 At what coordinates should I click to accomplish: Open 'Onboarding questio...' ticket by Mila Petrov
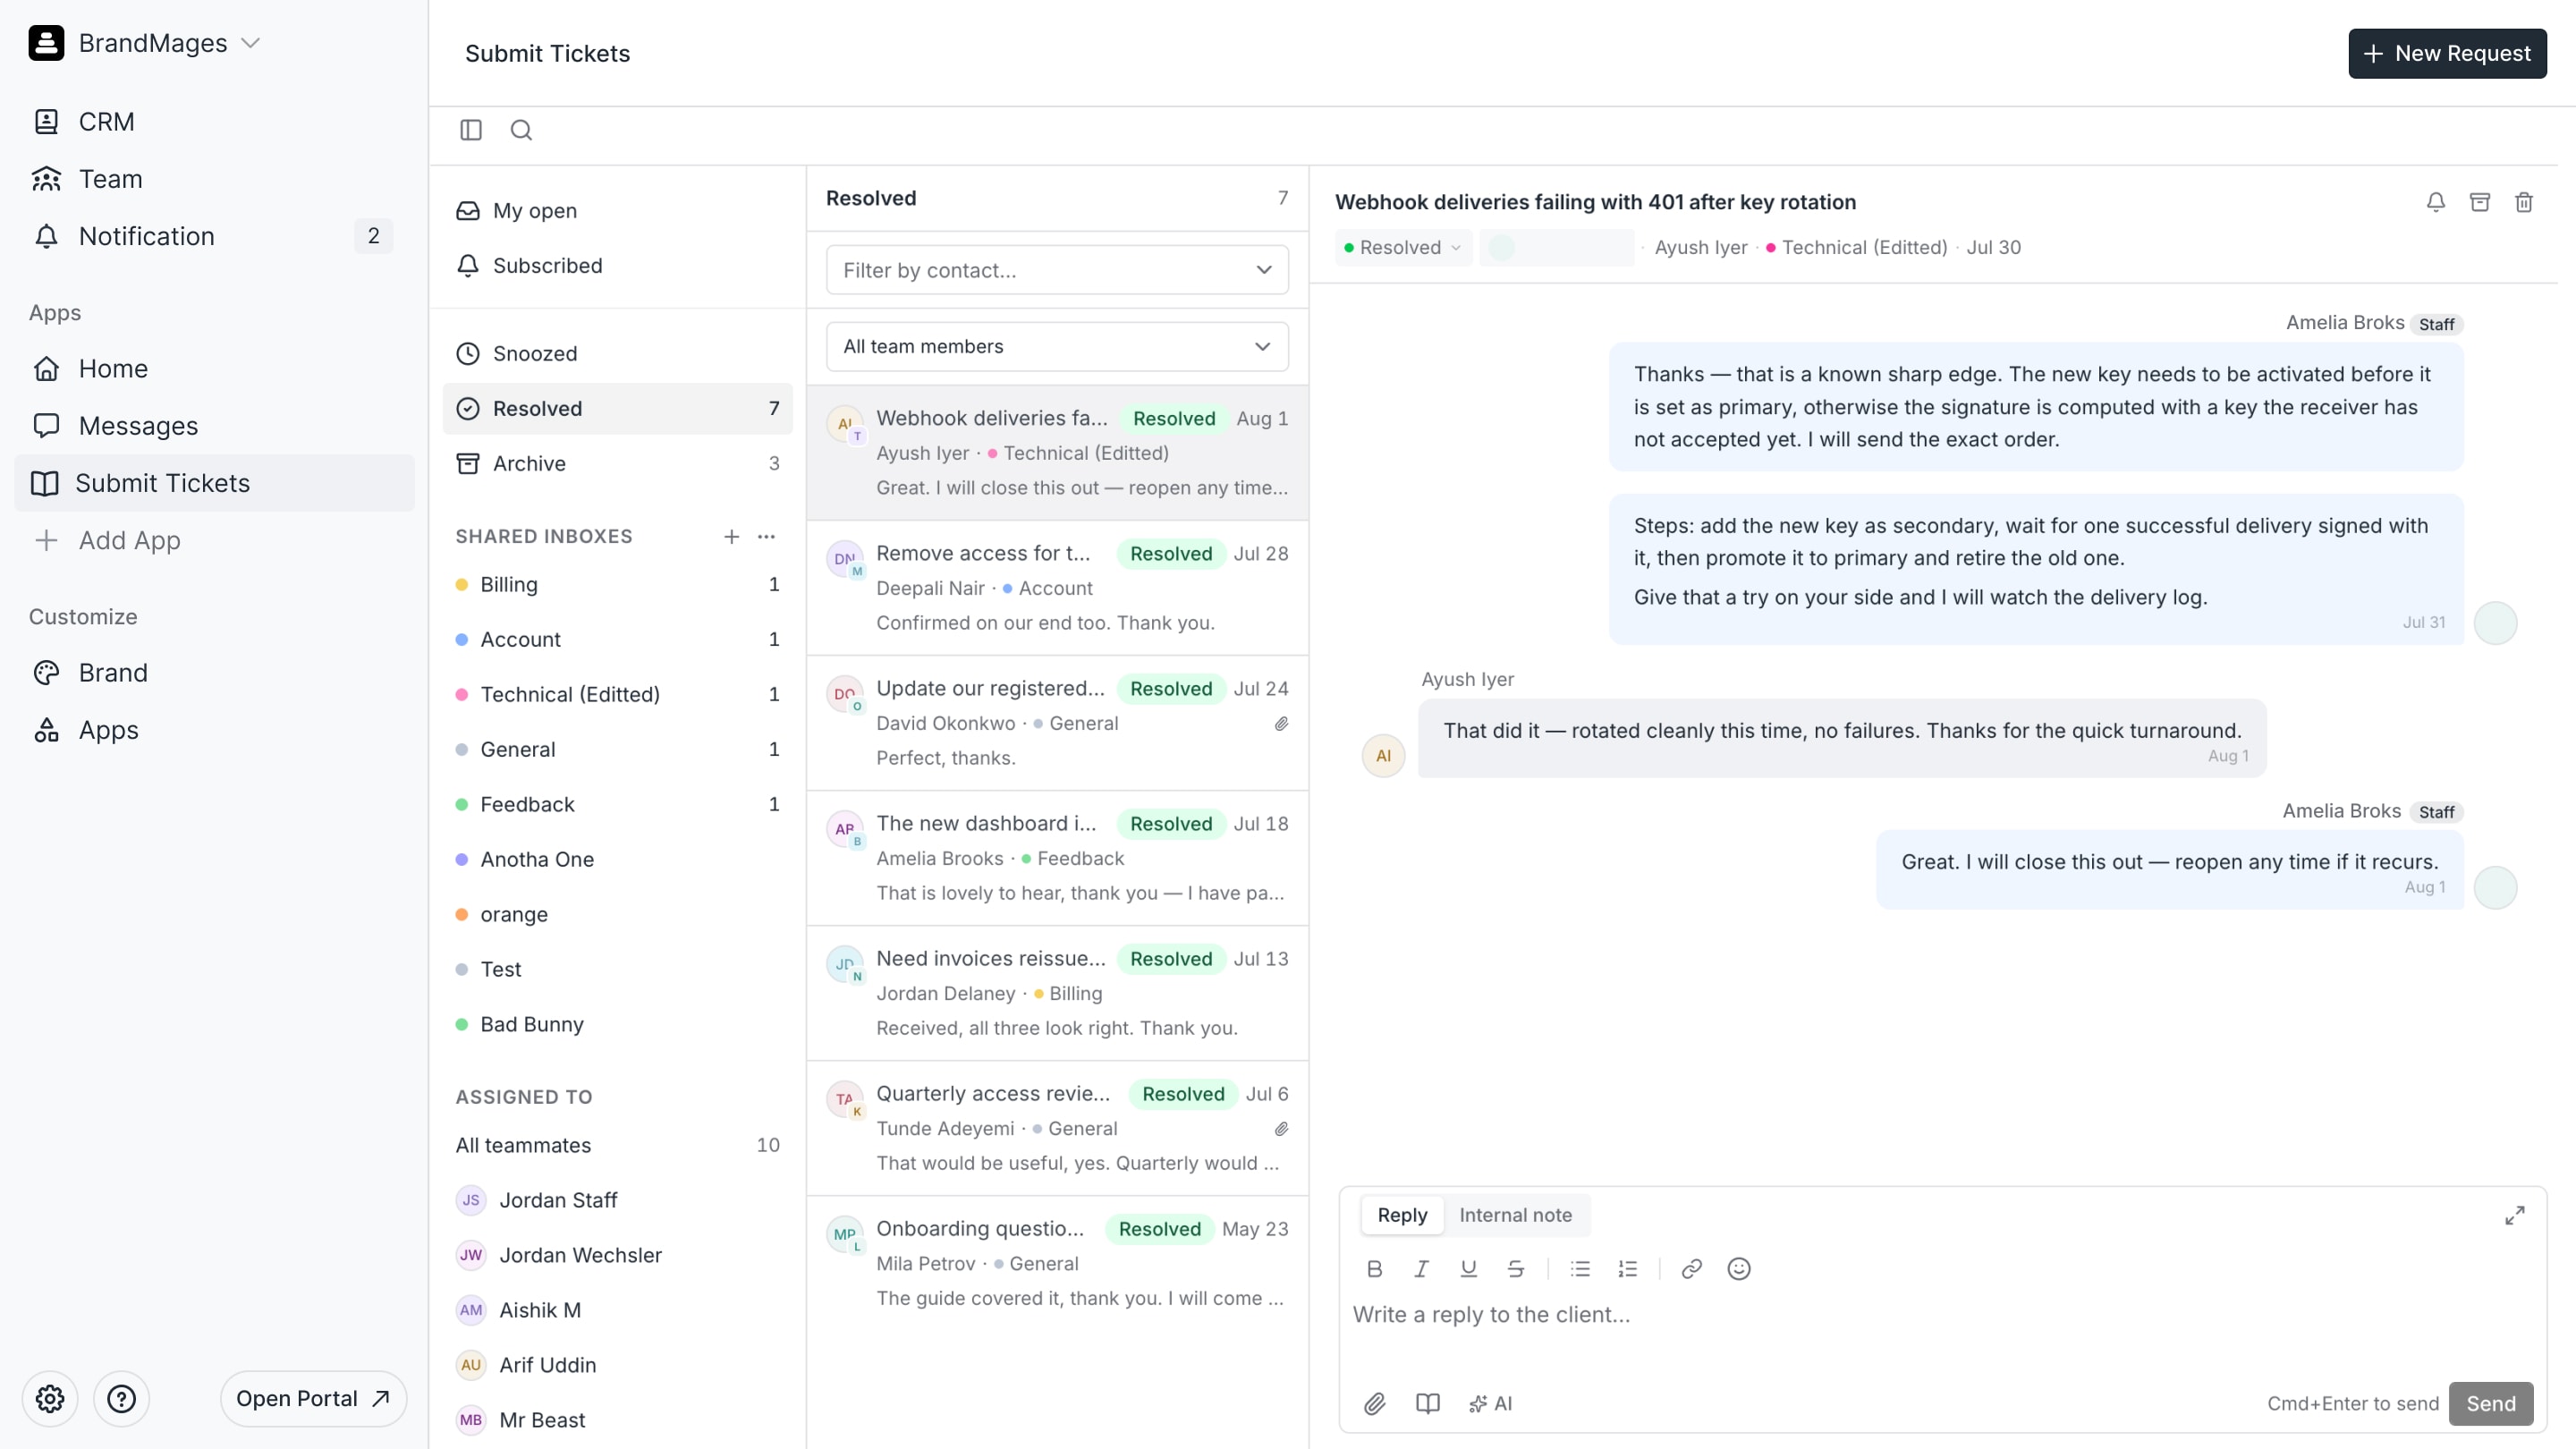click(1058, 1263)
